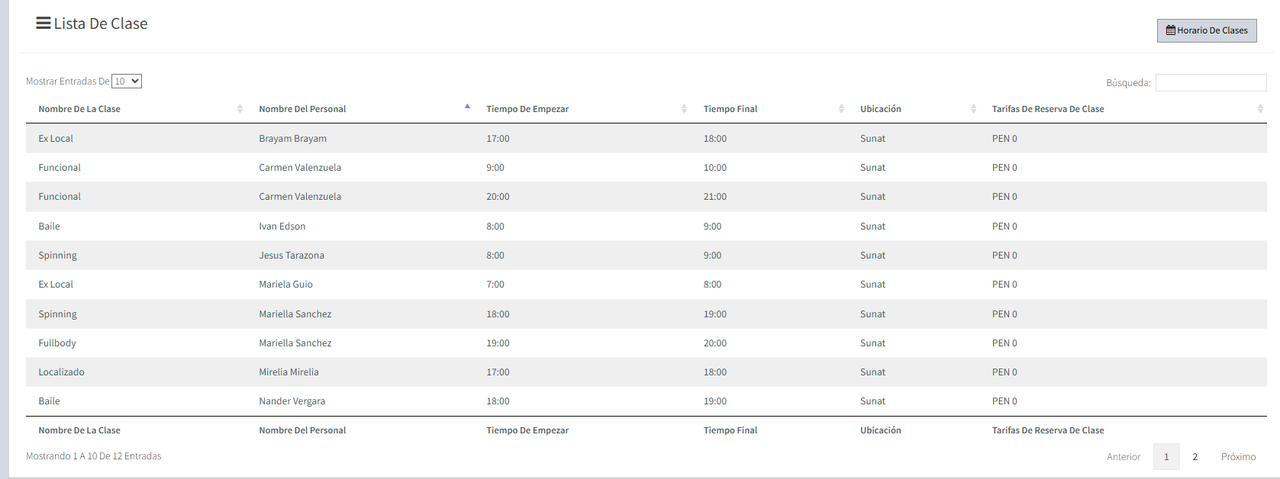Click the Próximo pagination link

click(1238, 457)
